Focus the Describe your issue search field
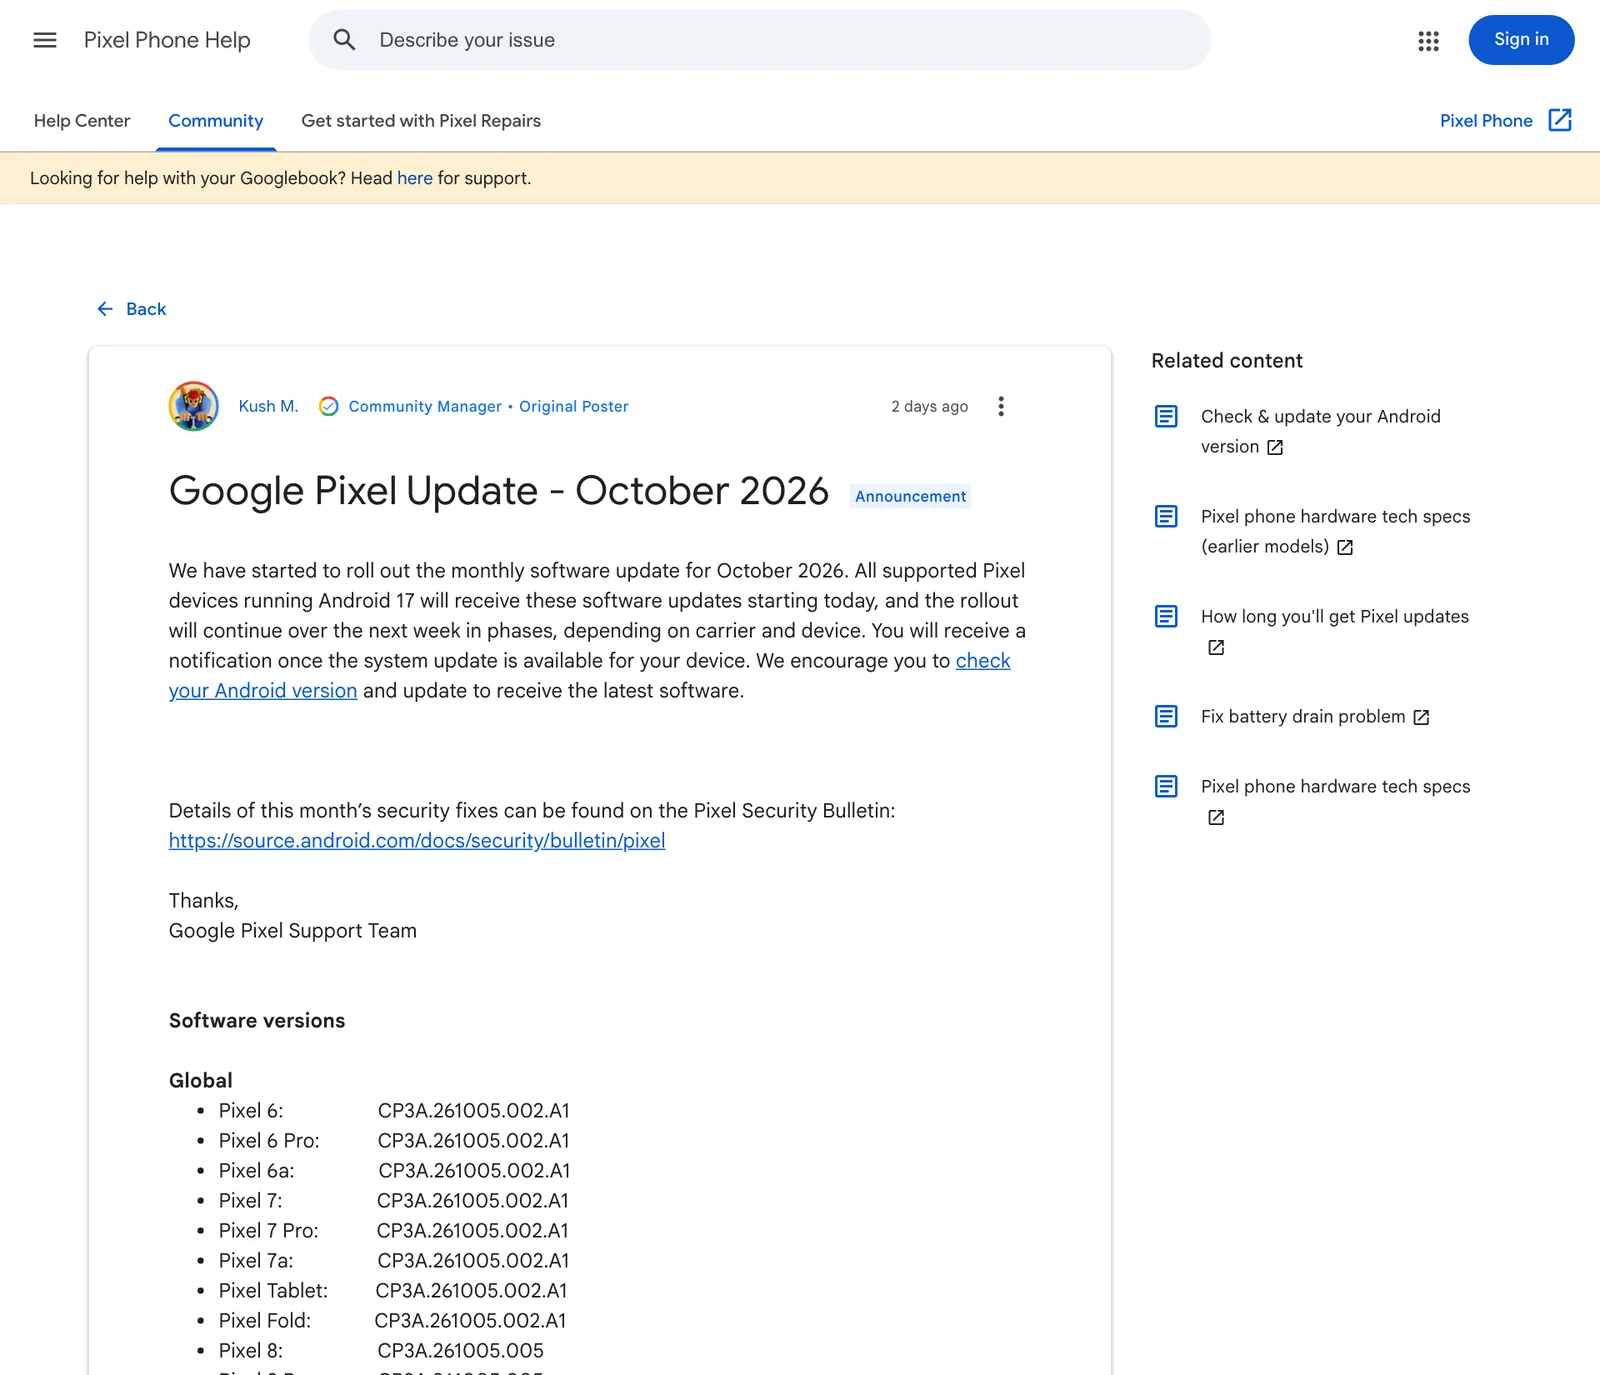Viewport: 1600px width, 1375px height. click(760, 40)
